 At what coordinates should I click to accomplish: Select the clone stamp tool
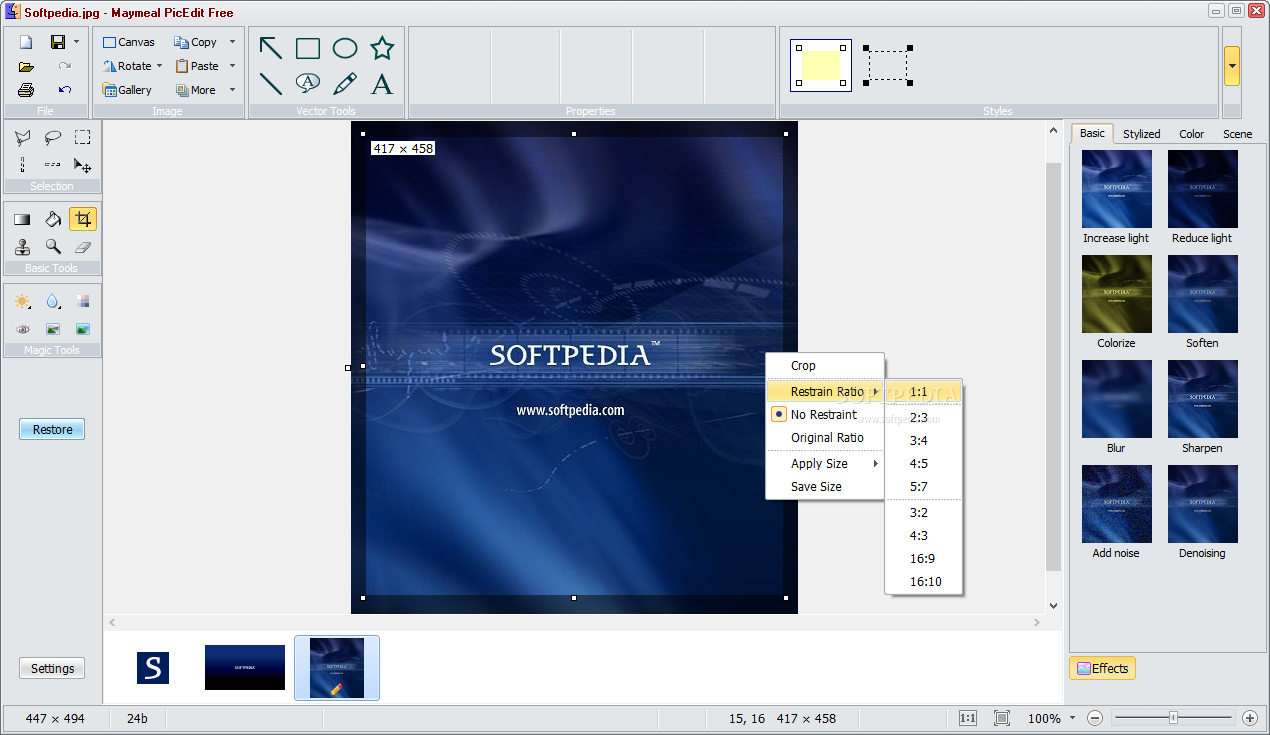click(x=23, y=247)
